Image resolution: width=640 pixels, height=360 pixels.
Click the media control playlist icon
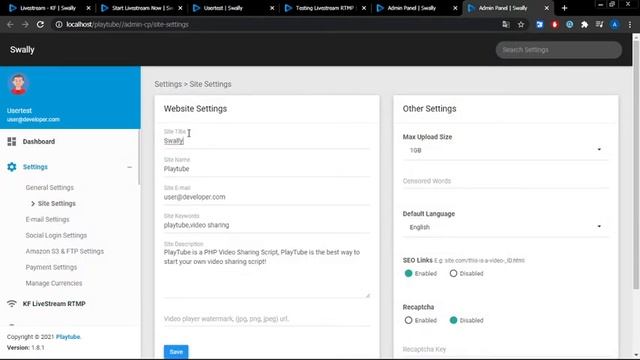click(x=599, y=24)
